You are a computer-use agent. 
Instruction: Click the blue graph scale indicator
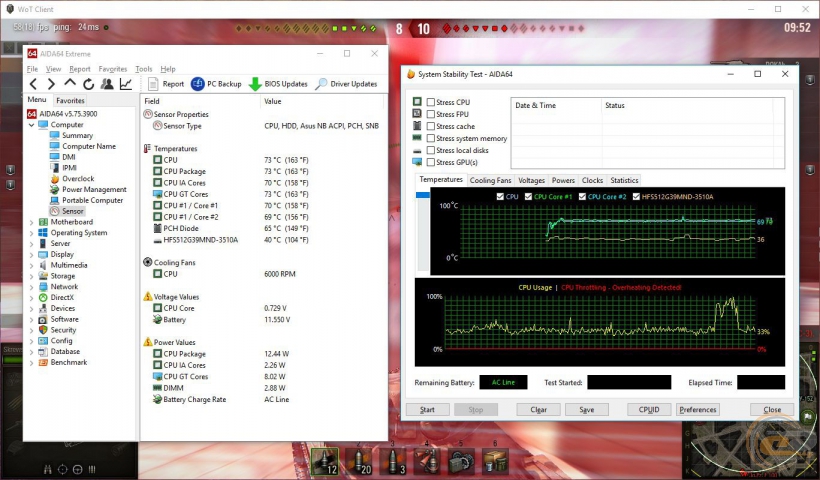(x=423, y=195)
